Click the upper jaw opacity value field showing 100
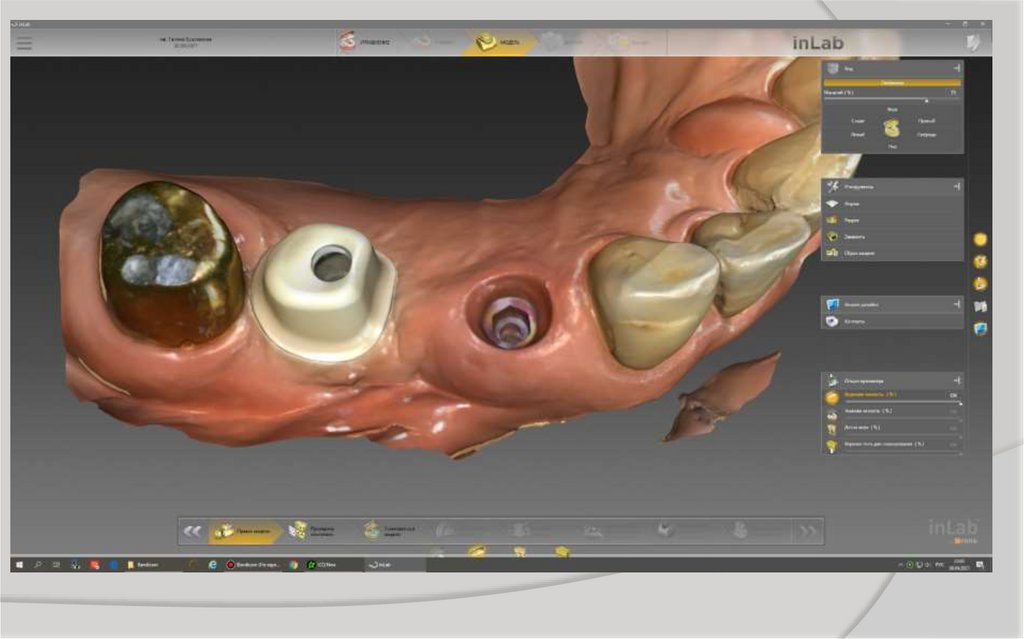1024x639 pixels. click(953, 395)
